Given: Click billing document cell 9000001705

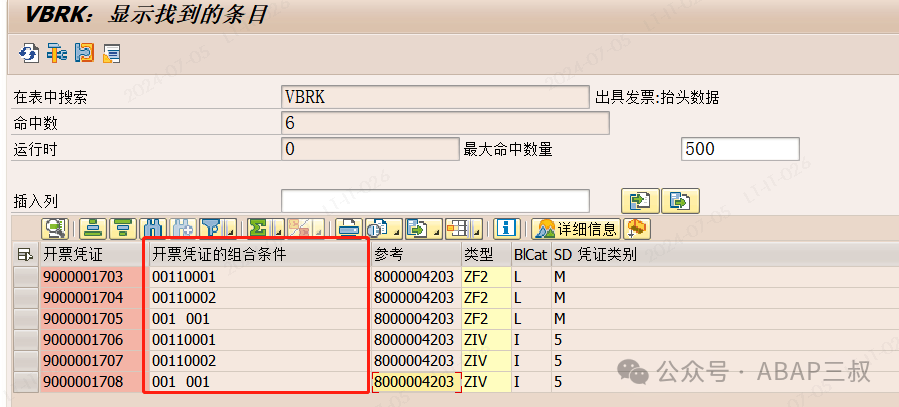Looking at the screenshot, I should (94, 319).
